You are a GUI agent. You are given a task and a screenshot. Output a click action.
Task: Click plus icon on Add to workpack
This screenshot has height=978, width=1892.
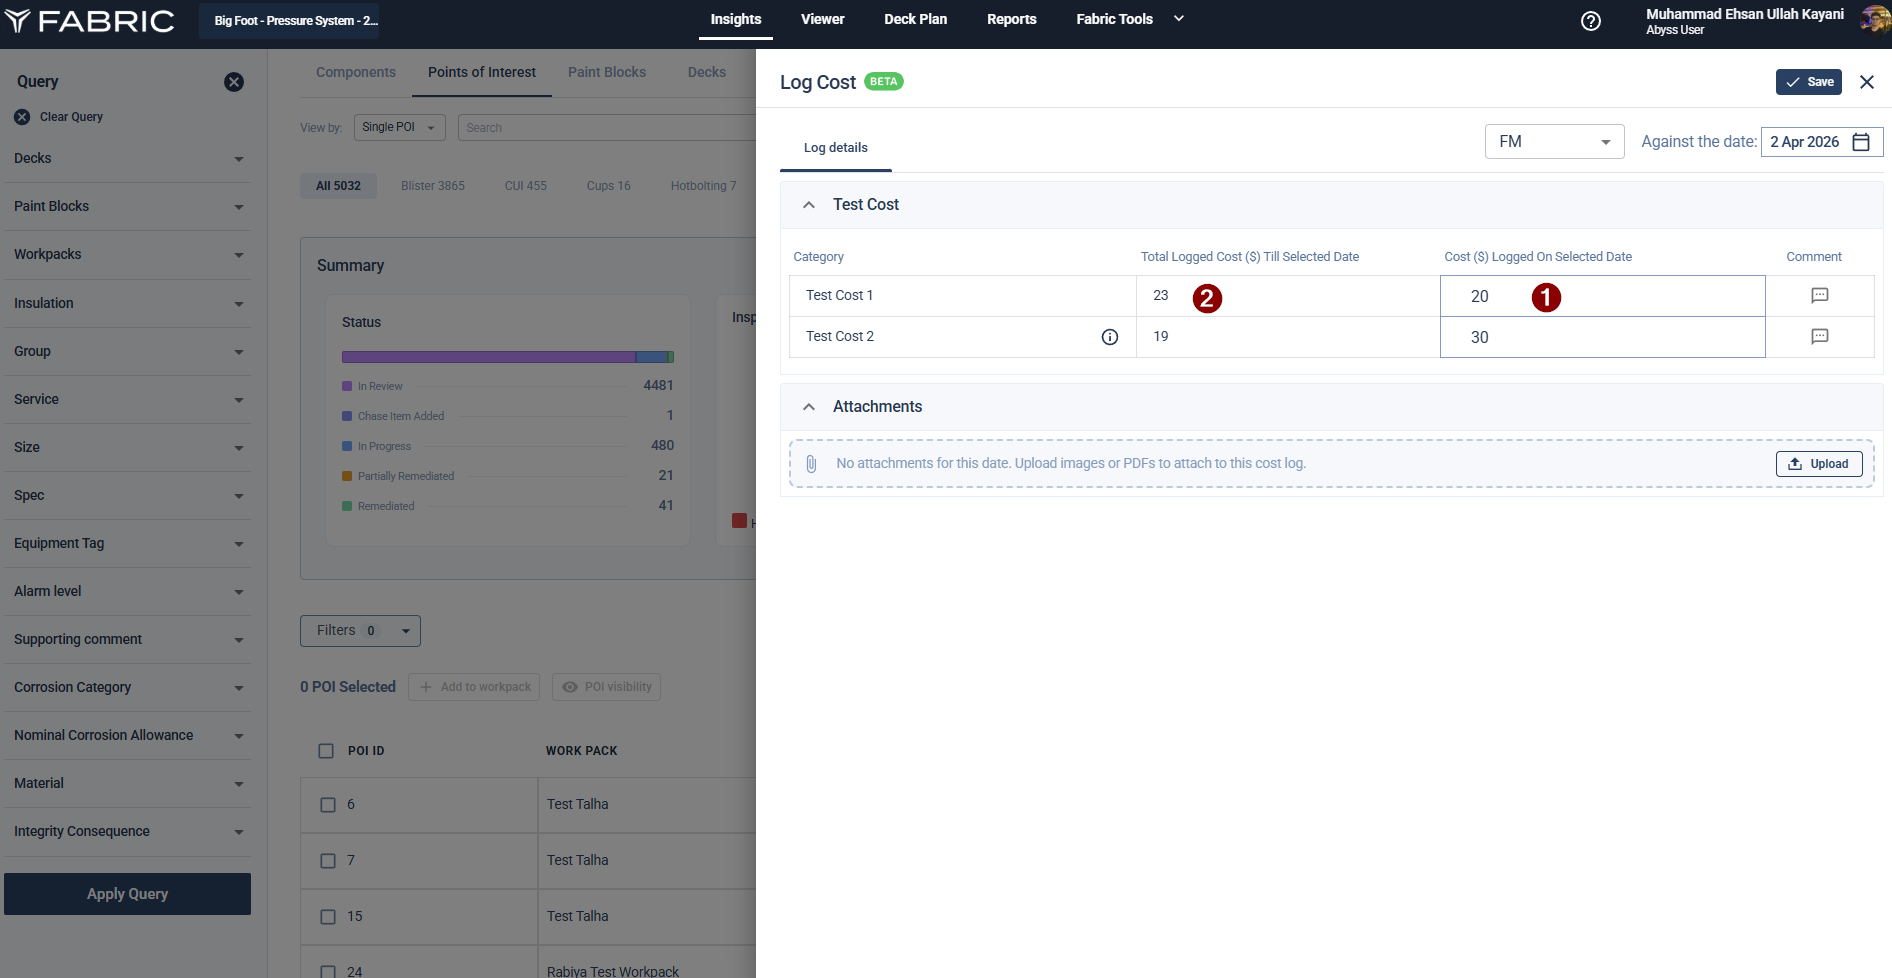tap(426, 687)
